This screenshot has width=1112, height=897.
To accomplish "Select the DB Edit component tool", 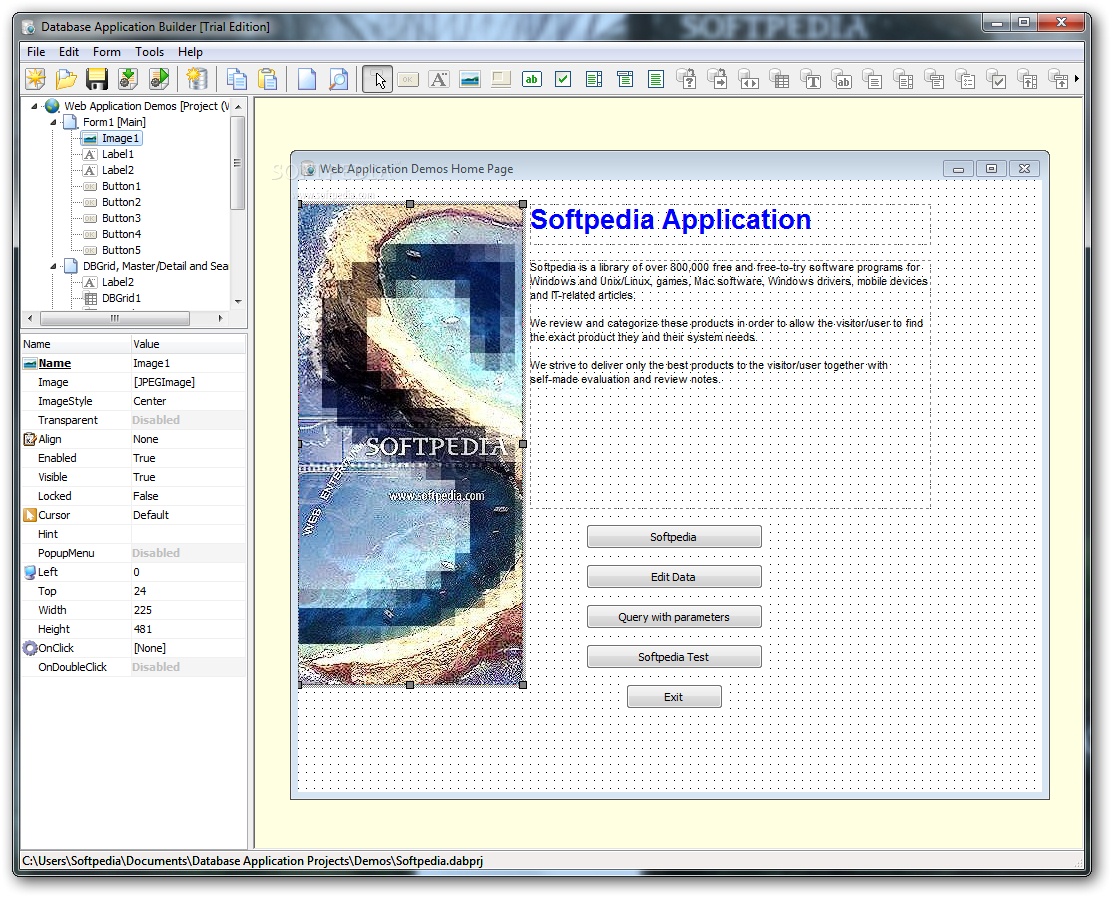I will click(842, 79).
